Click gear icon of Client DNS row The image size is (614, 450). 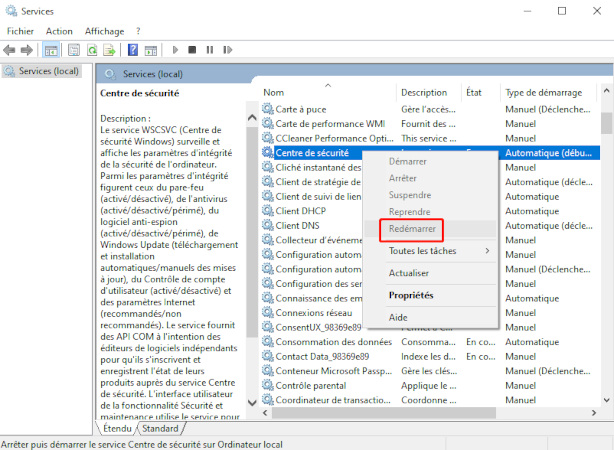pyautogui.click(x=268, y=225)
